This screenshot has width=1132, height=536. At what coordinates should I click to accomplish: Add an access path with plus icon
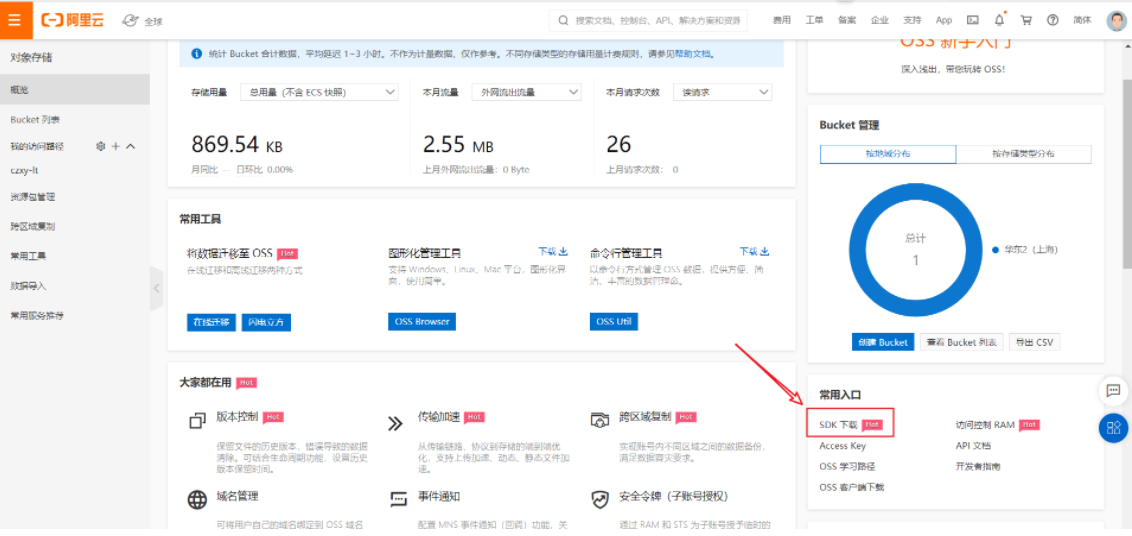pyautogui.click(x=116, y=146)
